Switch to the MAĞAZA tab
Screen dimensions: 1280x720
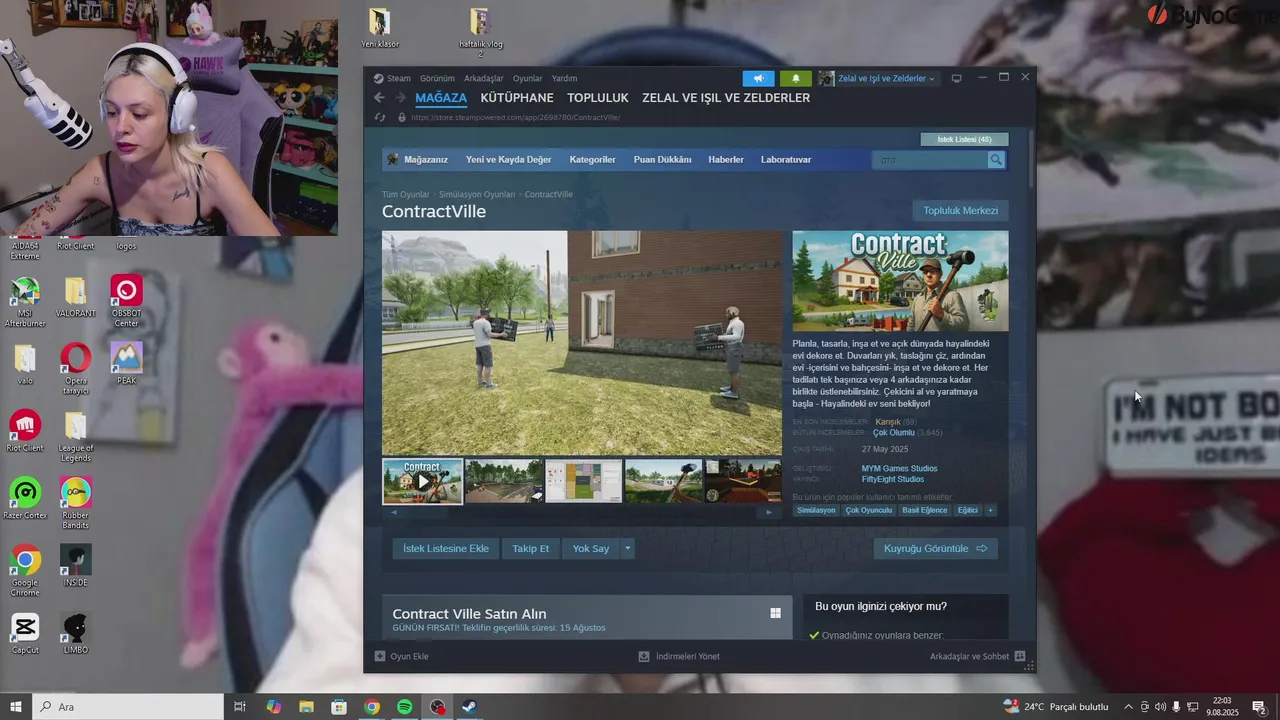tap(441, 98)
